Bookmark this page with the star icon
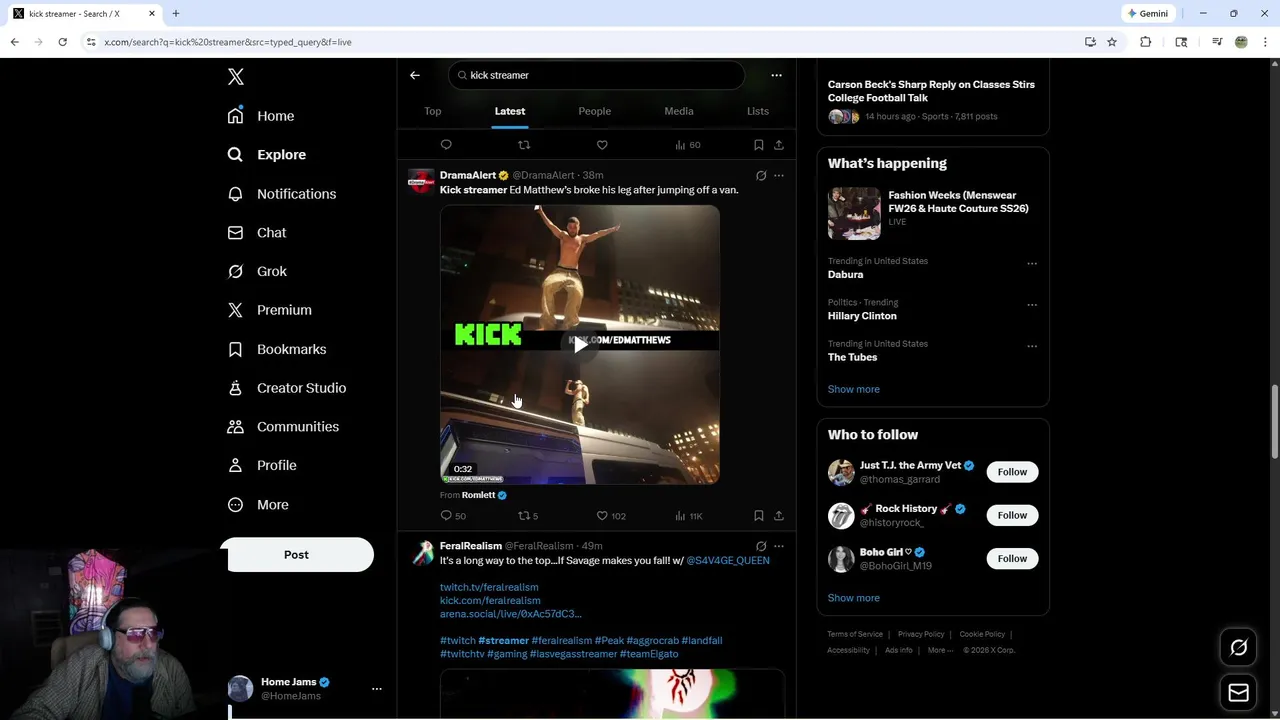The height and width of the screenshot is (720, 1280). [1112, 42]
